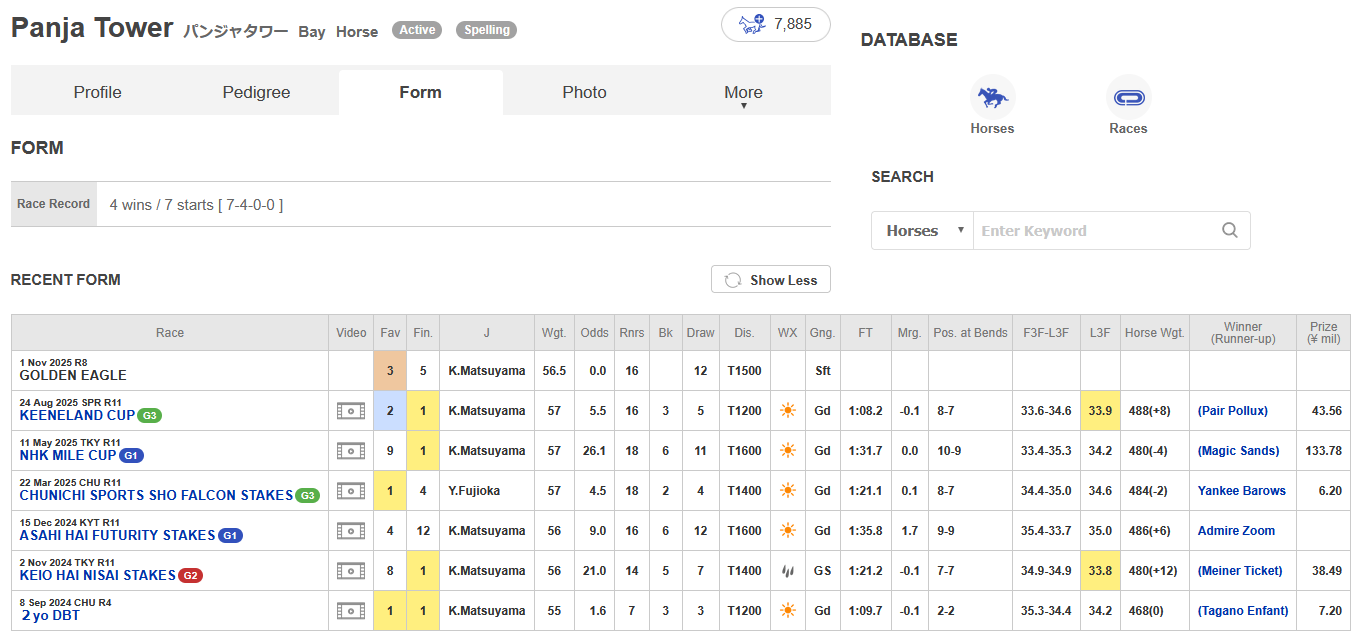Open the Tagano Enfant horse link
The height and width of the screenshot is (641, 1366).
click(x=1242, y=611)
